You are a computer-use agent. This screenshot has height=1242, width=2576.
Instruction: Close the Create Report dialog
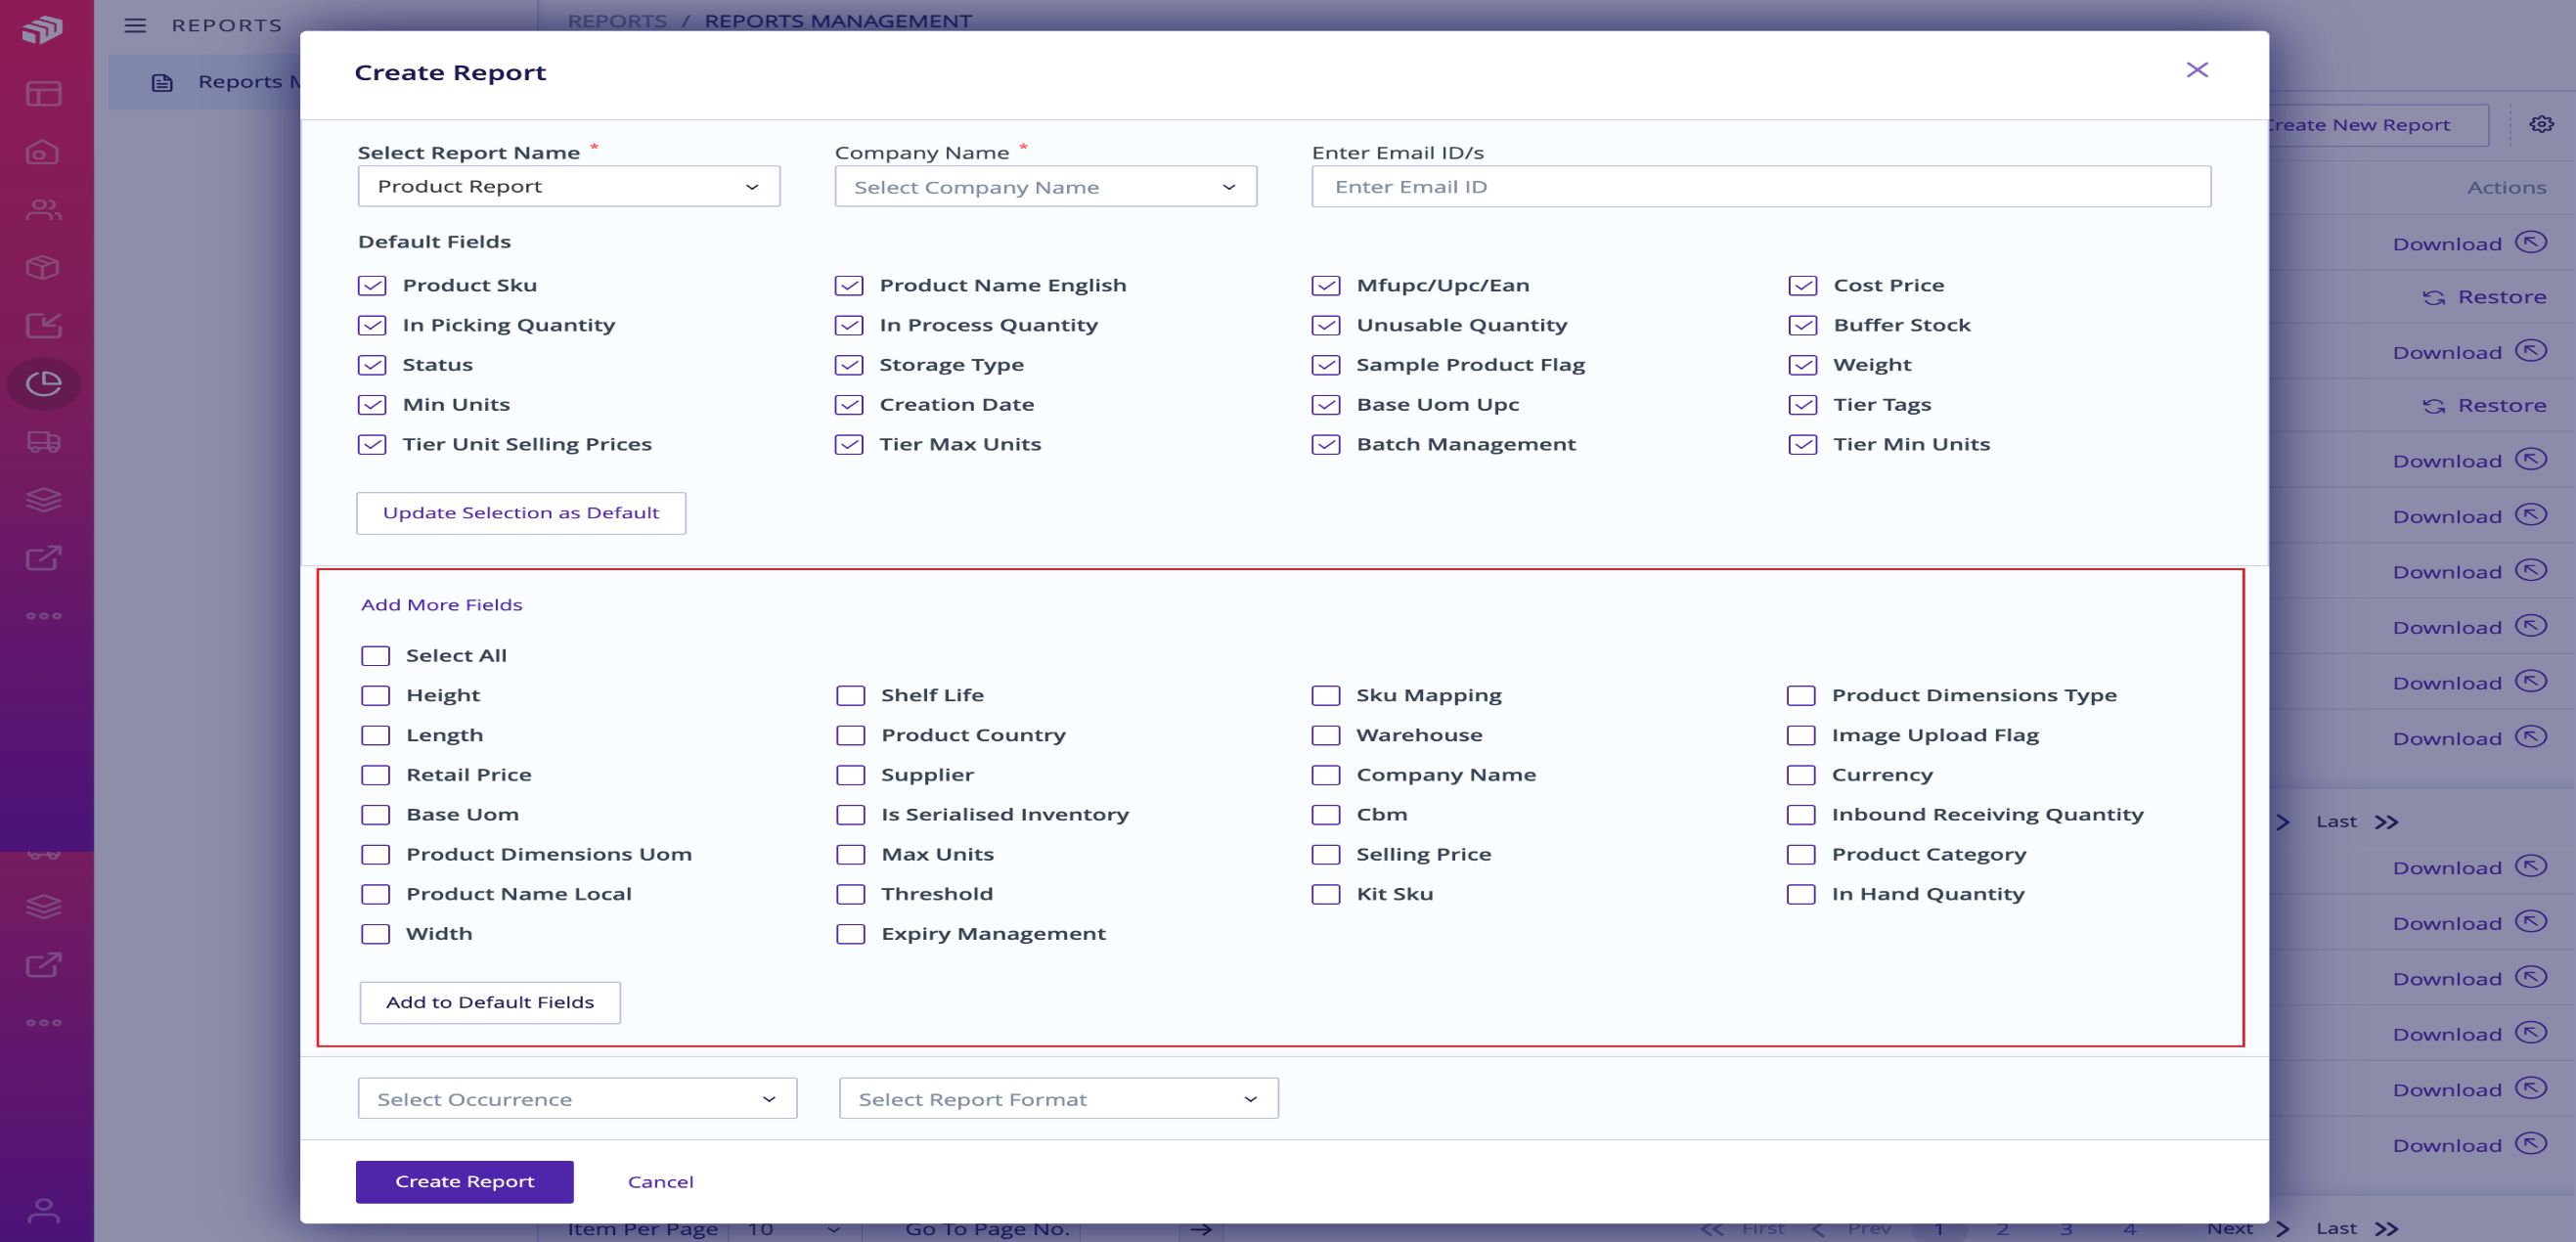click(2197, 70)
